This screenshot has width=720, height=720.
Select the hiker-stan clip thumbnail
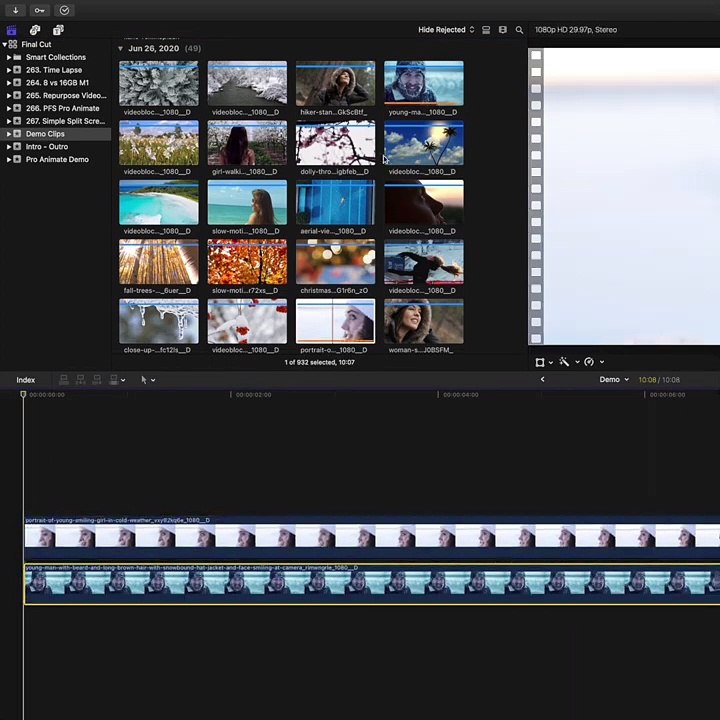tap(335, 84)
